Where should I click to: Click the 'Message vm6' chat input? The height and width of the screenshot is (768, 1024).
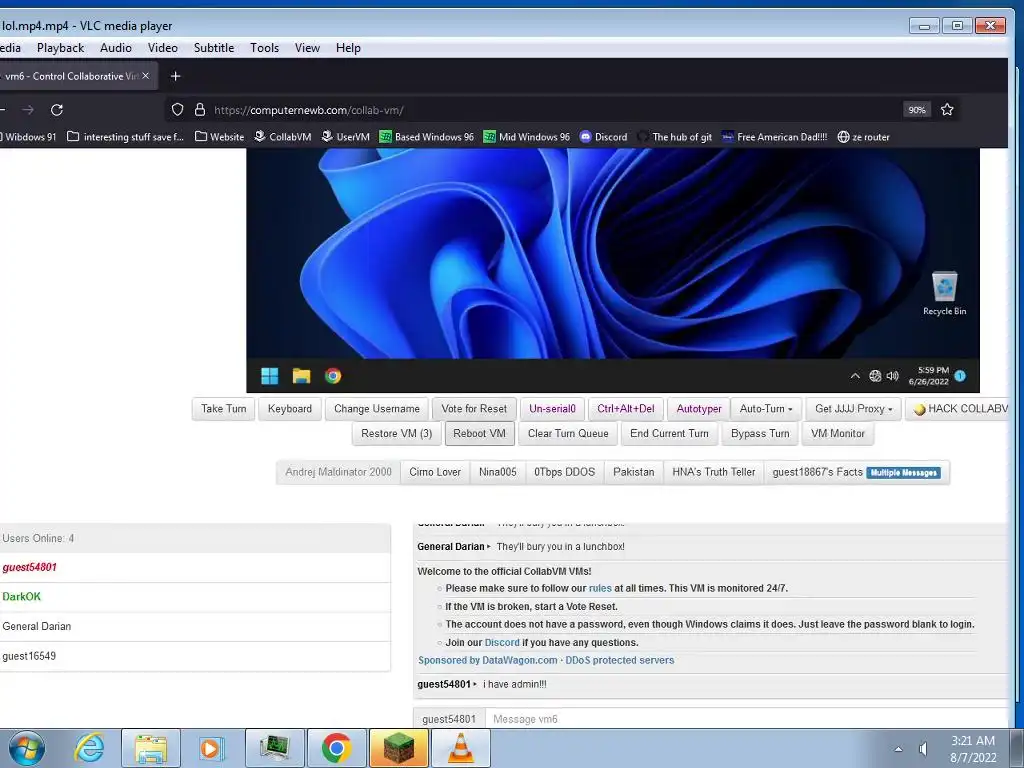(748, 719)
